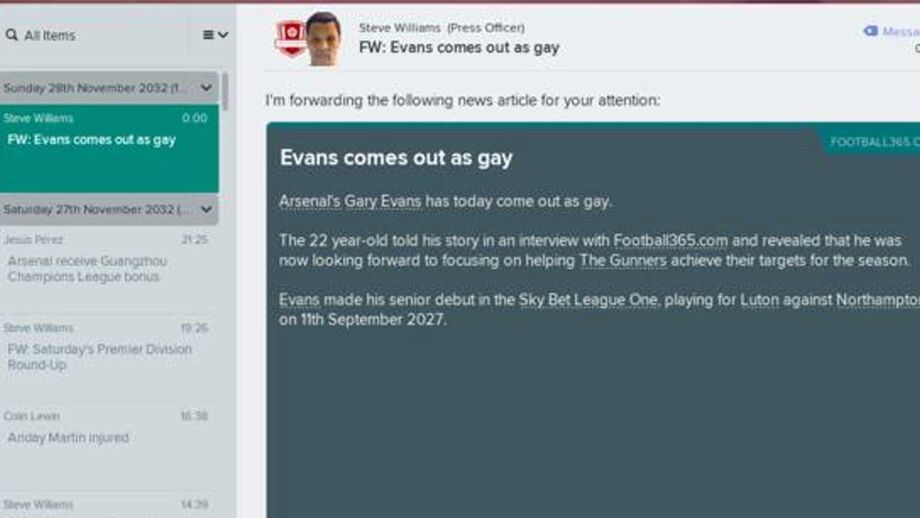Click the Arsenal's Gary Evans link

(x=350, y=201)
